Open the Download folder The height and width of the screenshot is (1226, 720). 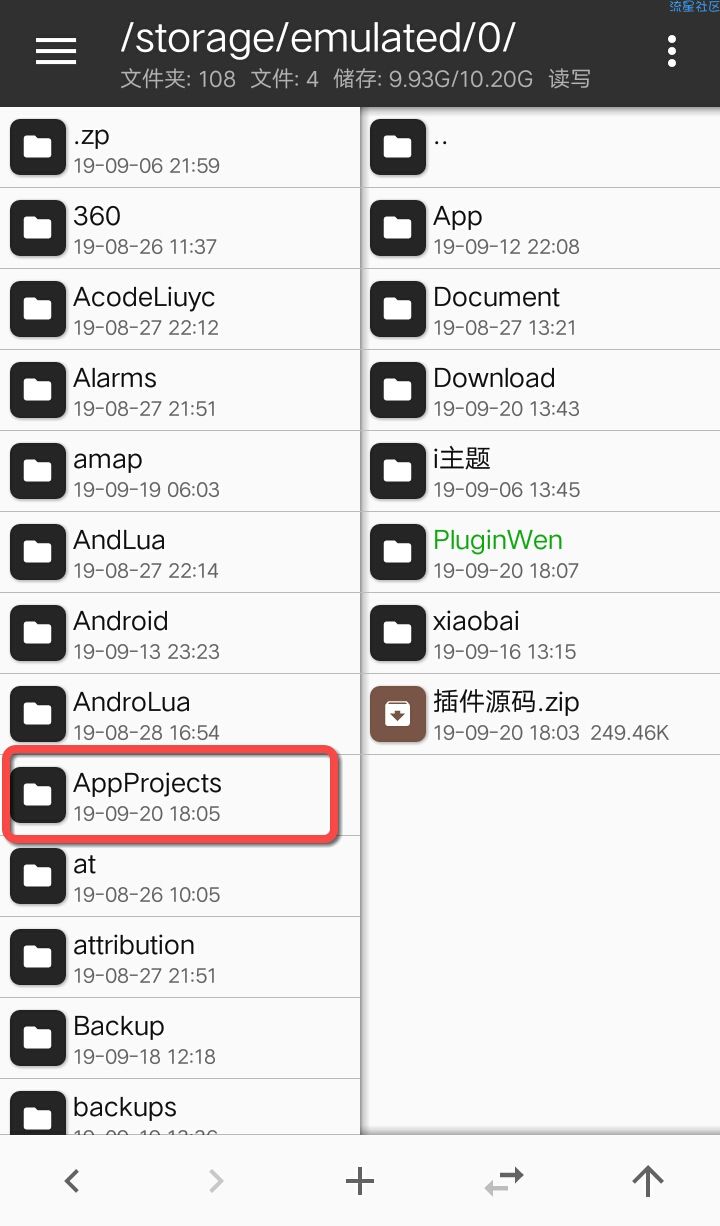541,390
